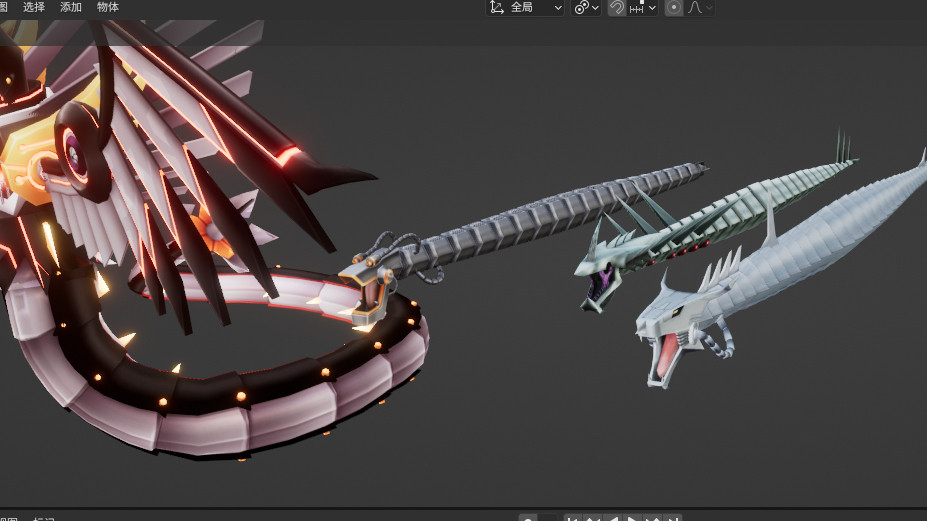Jump to the previous keyframe

[x=592, y=519]
